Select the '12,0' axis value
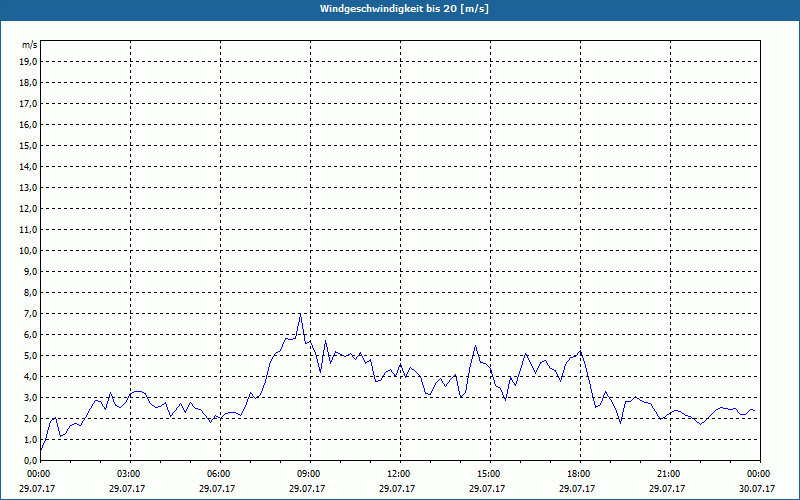This screenshot has height=500, width=800. click(x=28, y=209)
